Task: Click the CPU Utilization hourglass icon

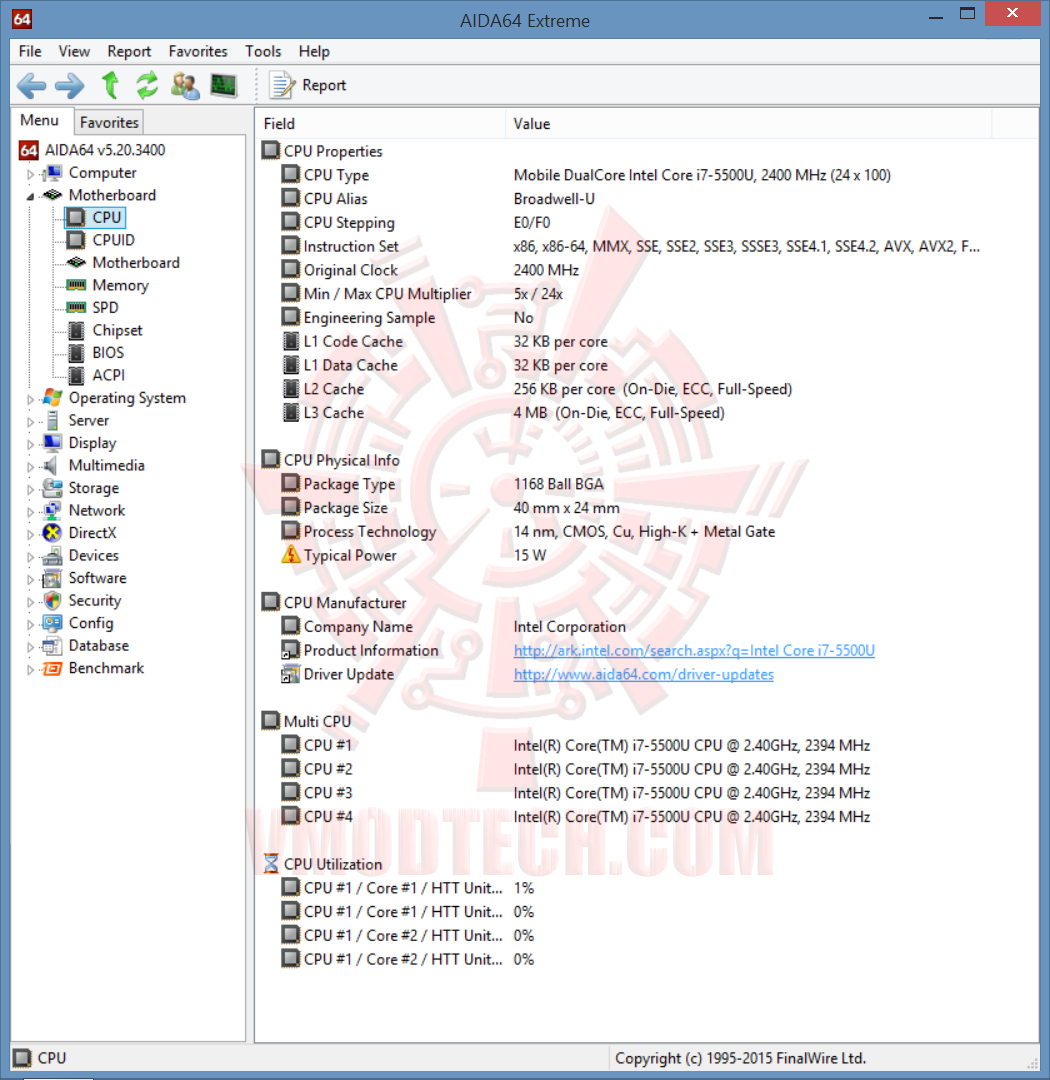Action: tap(271, 864)
